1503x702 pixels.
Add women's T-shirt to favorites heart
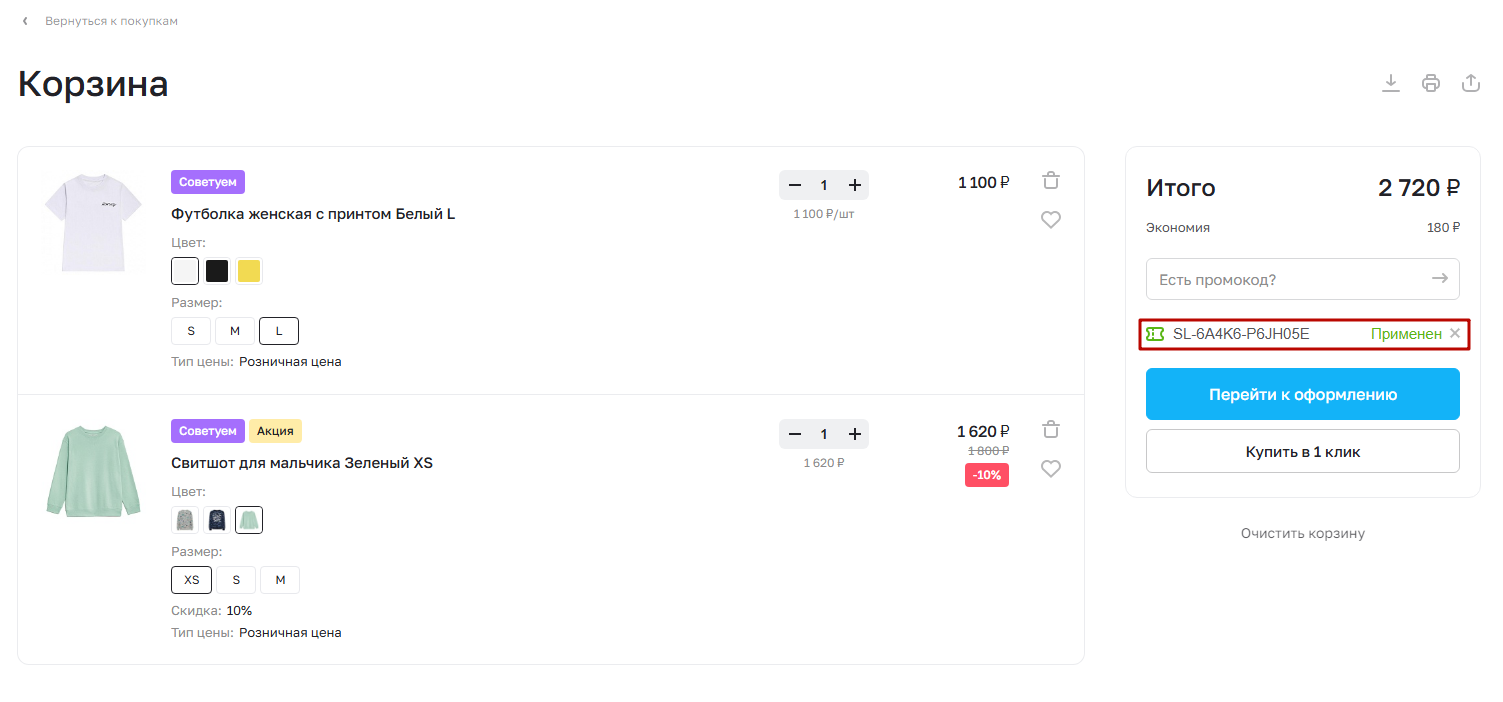(1050, 220)
